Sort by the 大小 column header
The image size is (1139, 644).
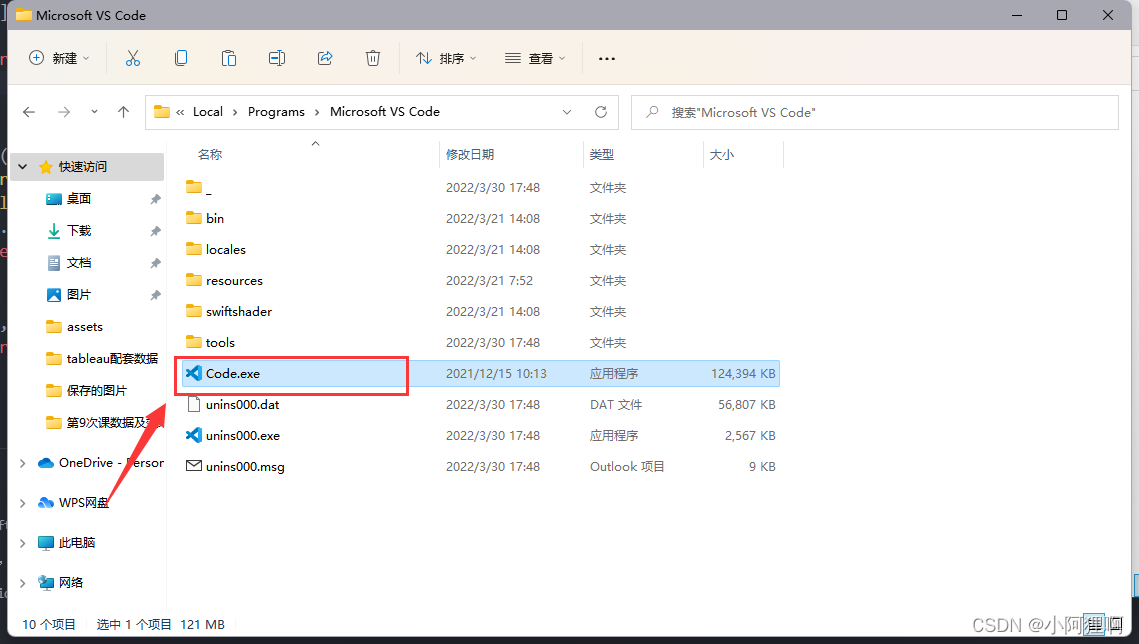click(721, 155)
